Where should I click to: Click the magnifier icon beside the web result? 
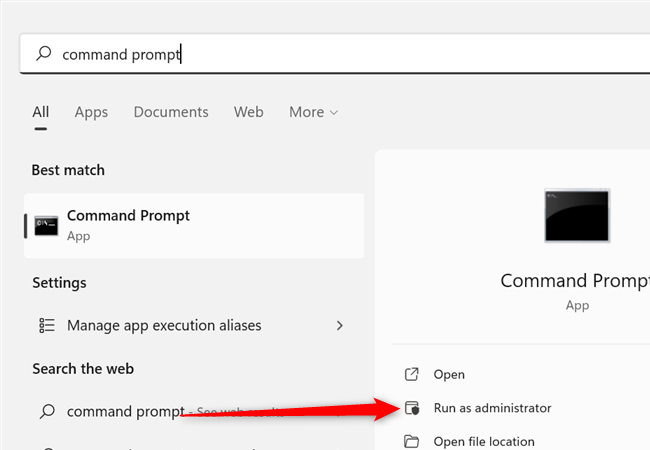pos(46,411)
